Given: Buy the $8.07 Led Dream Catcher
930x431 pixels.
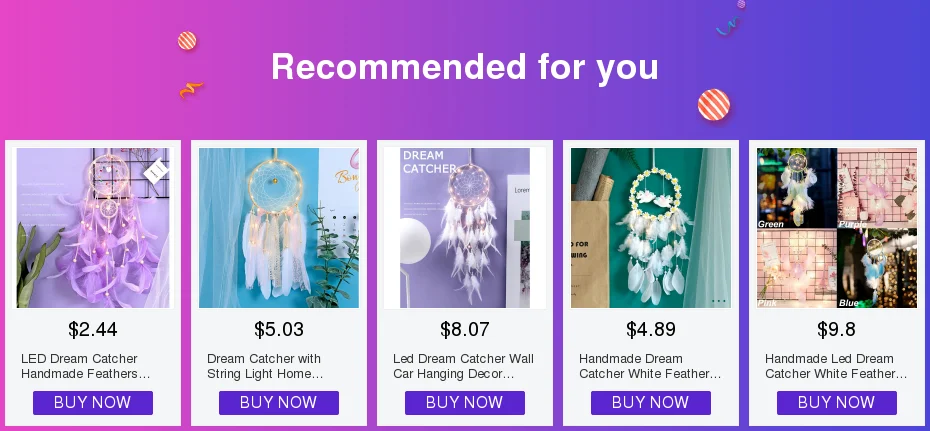Looking at the screenshot, I should 465,403.
